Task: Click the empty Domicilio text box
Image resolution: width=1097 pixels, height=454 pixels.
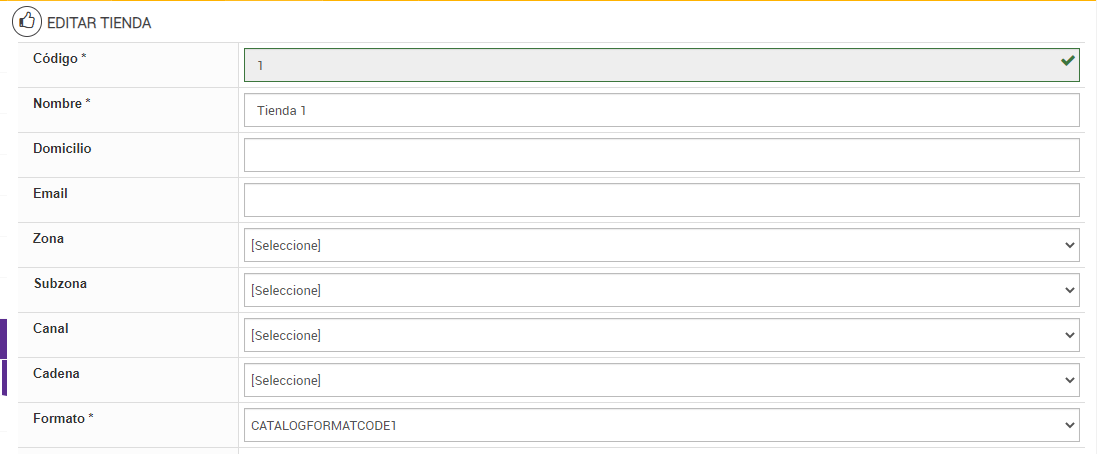Action: [661, 155]
